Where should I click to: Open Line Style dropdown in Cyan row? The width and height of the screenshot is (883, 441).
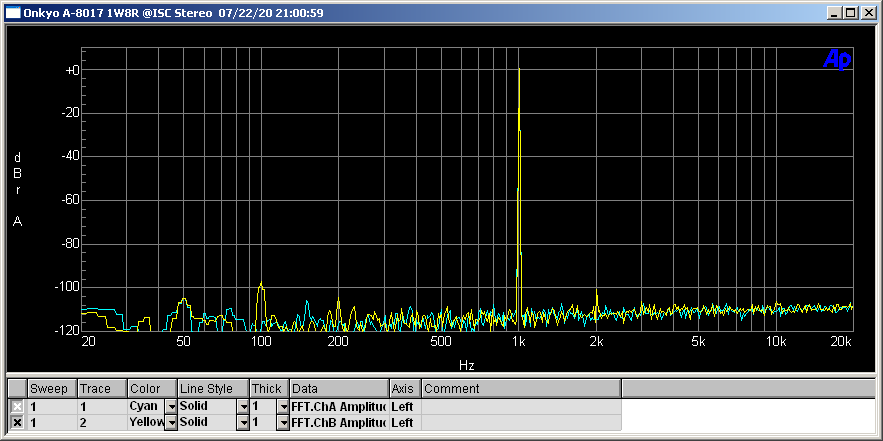coord(243,406)
